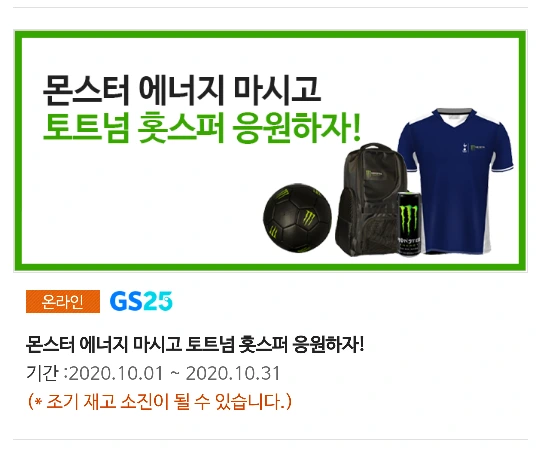The width and height of the screenshot is (540, 456).
Task: Click the orange 온라인 badge
Action: tap(63, 302)
